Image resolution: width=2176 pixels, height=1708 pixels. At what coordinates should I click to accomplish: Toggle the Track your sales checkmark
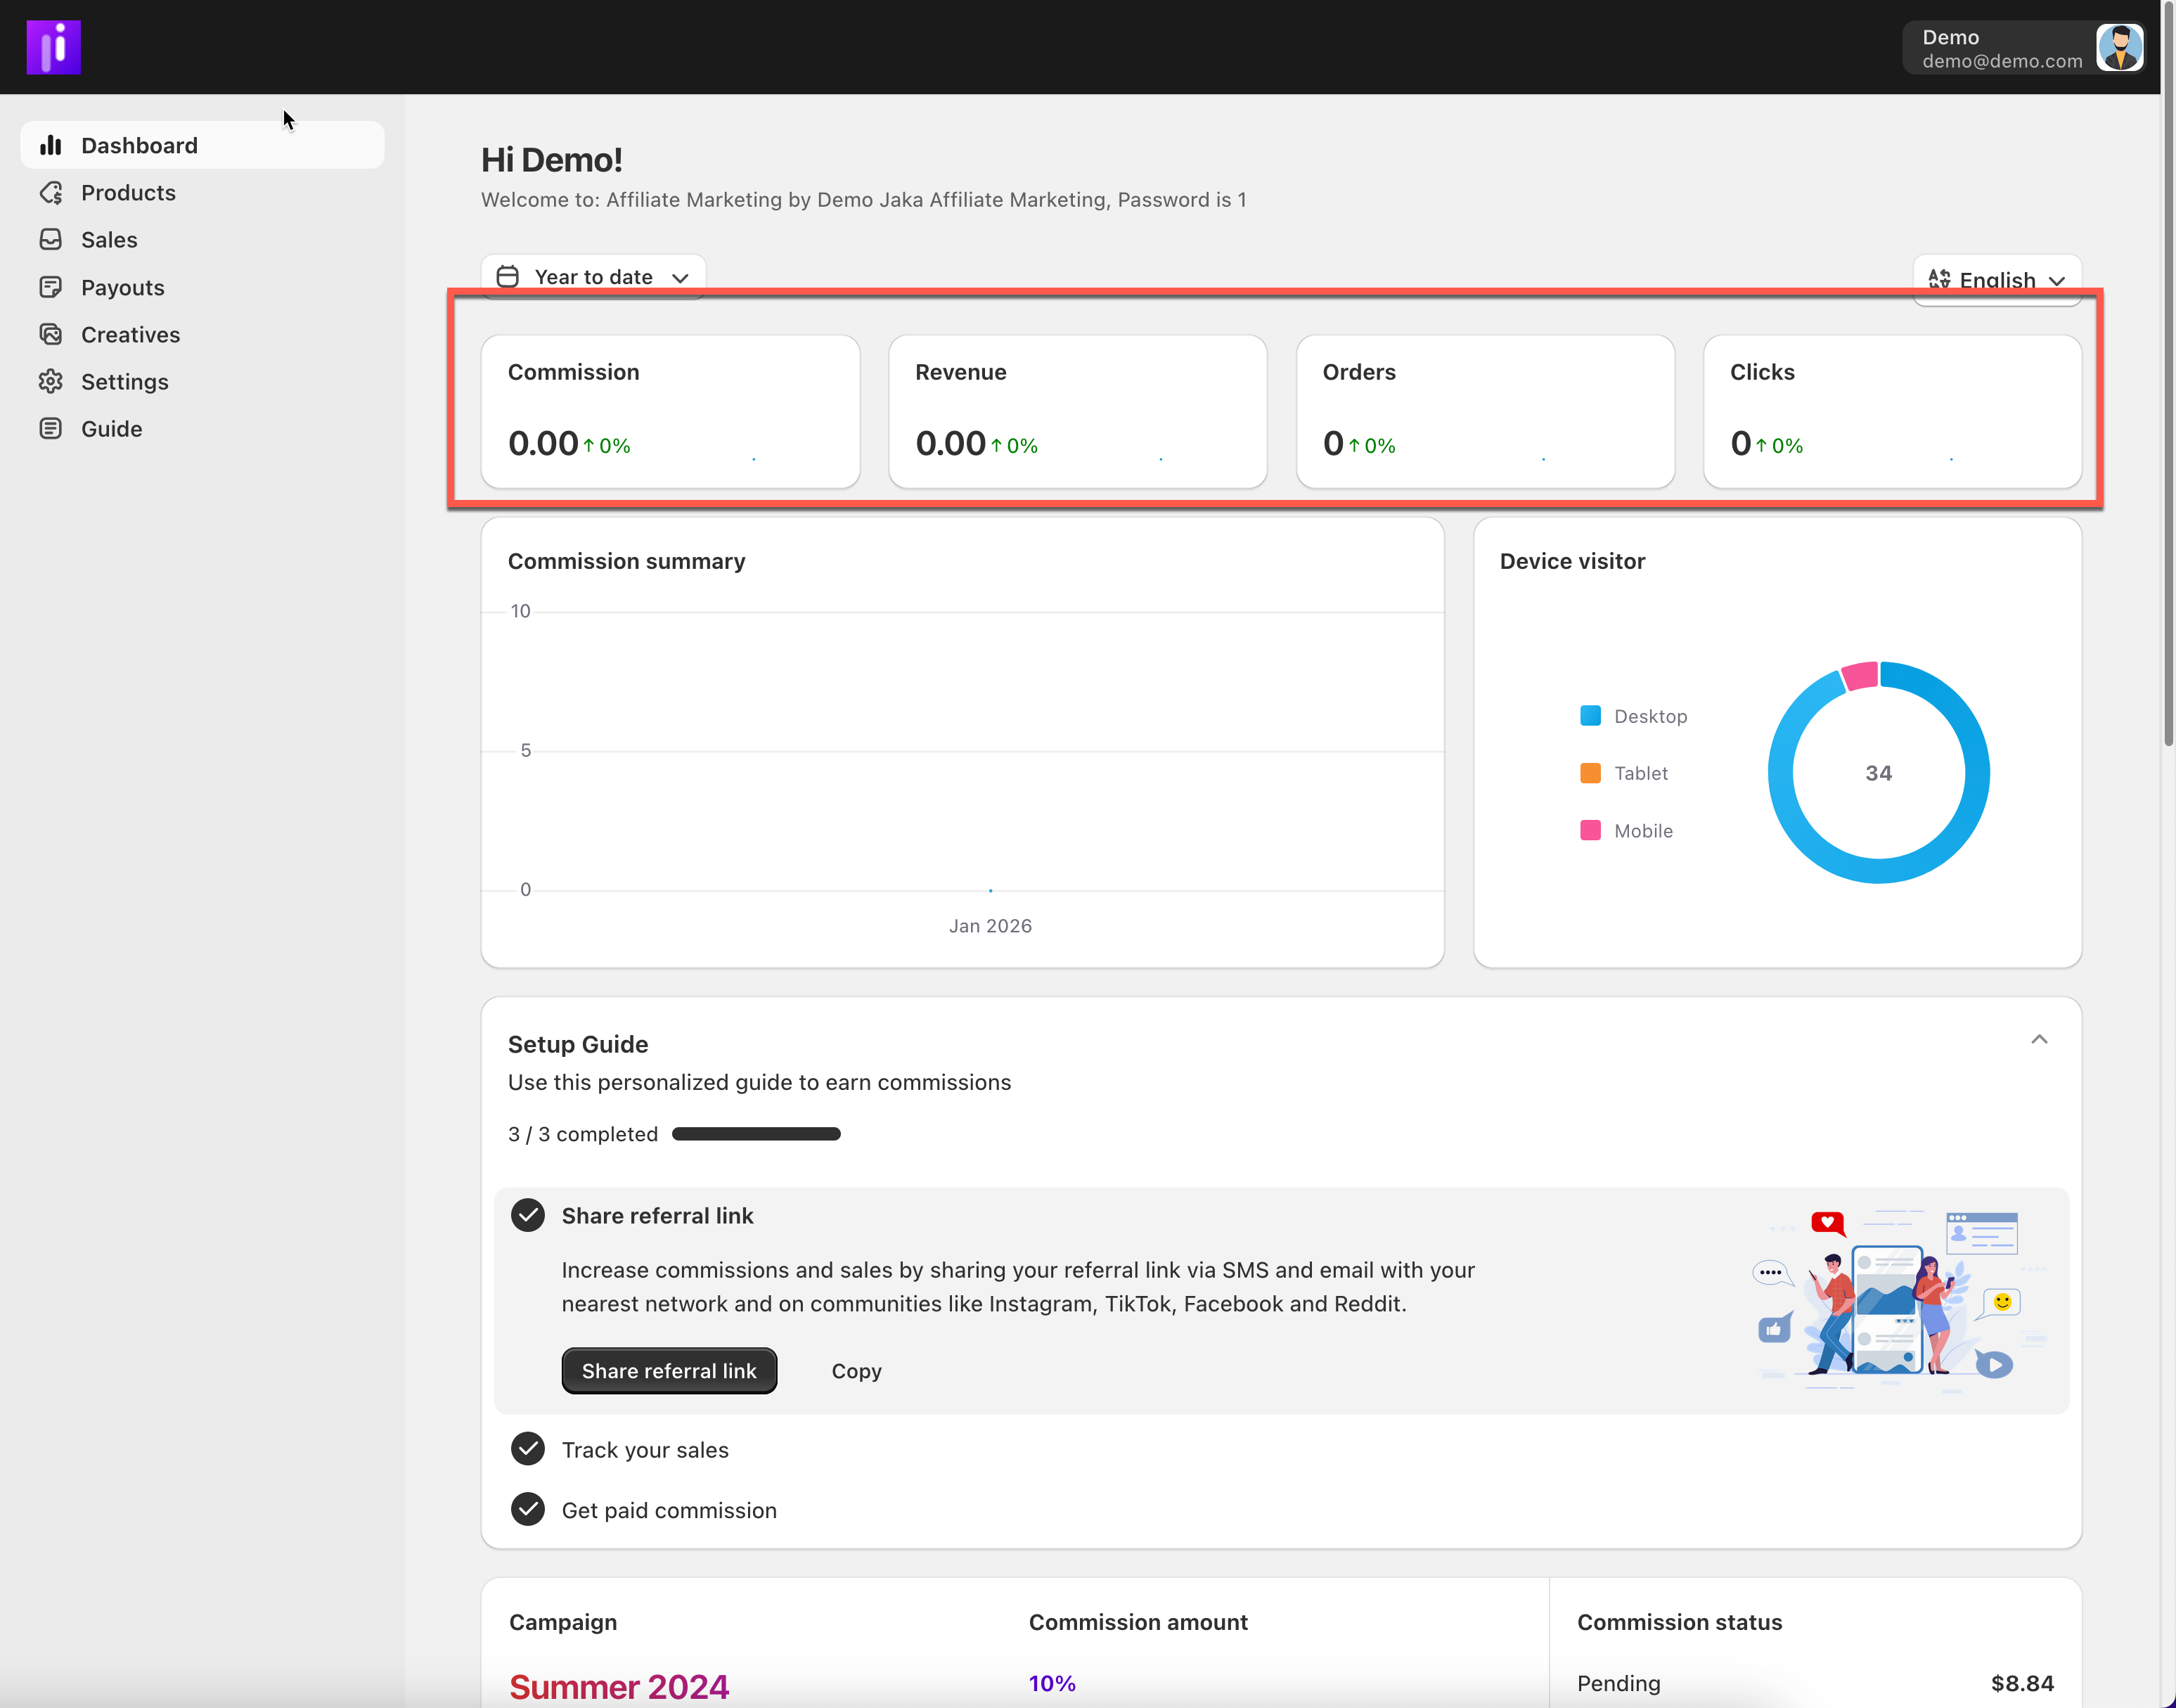[528, 1449]
